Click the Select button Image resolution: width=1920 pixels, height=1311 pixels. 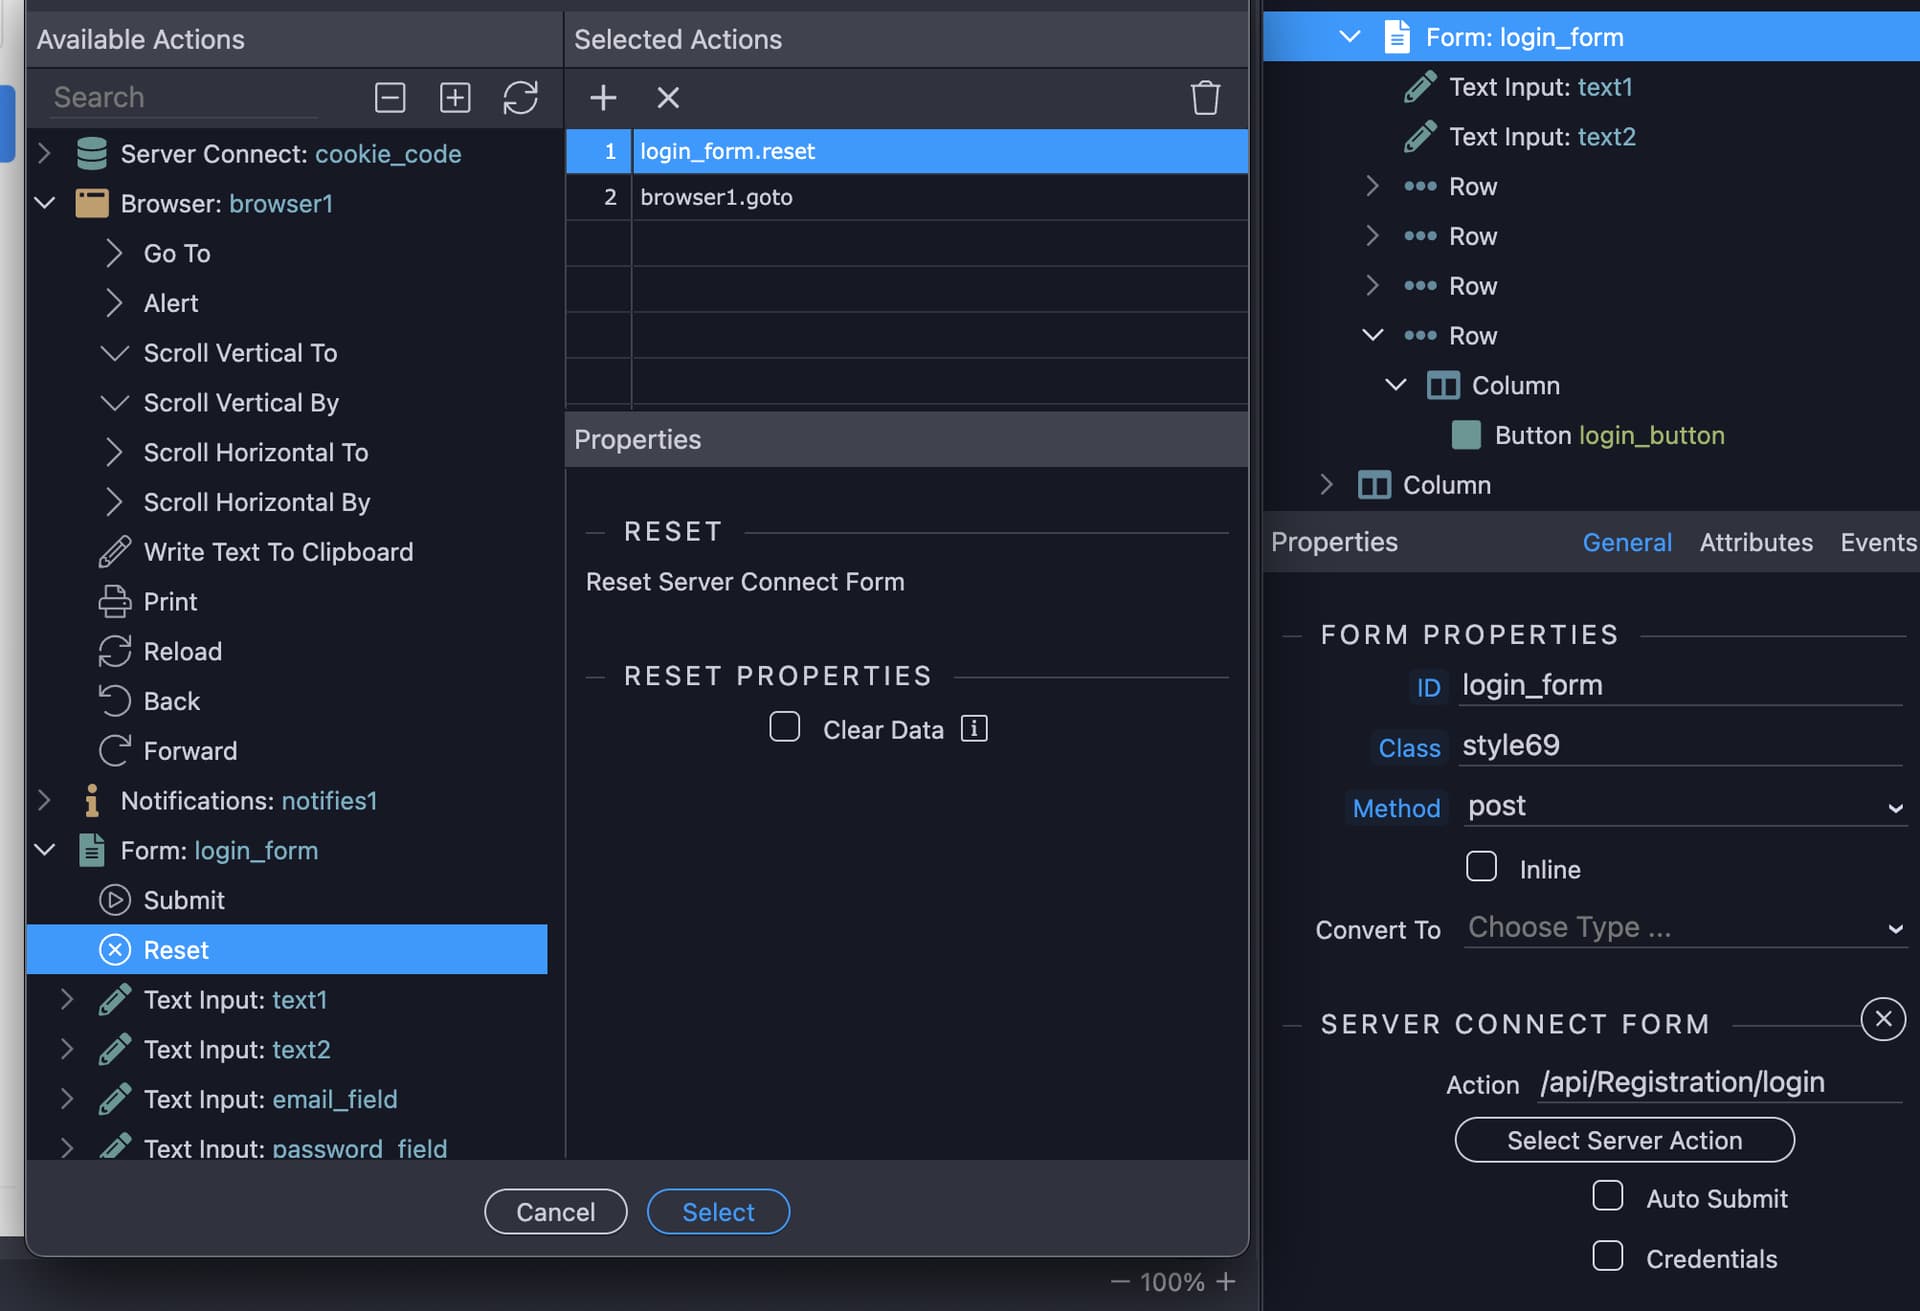pyautogui.click(x=718, y=1212)
